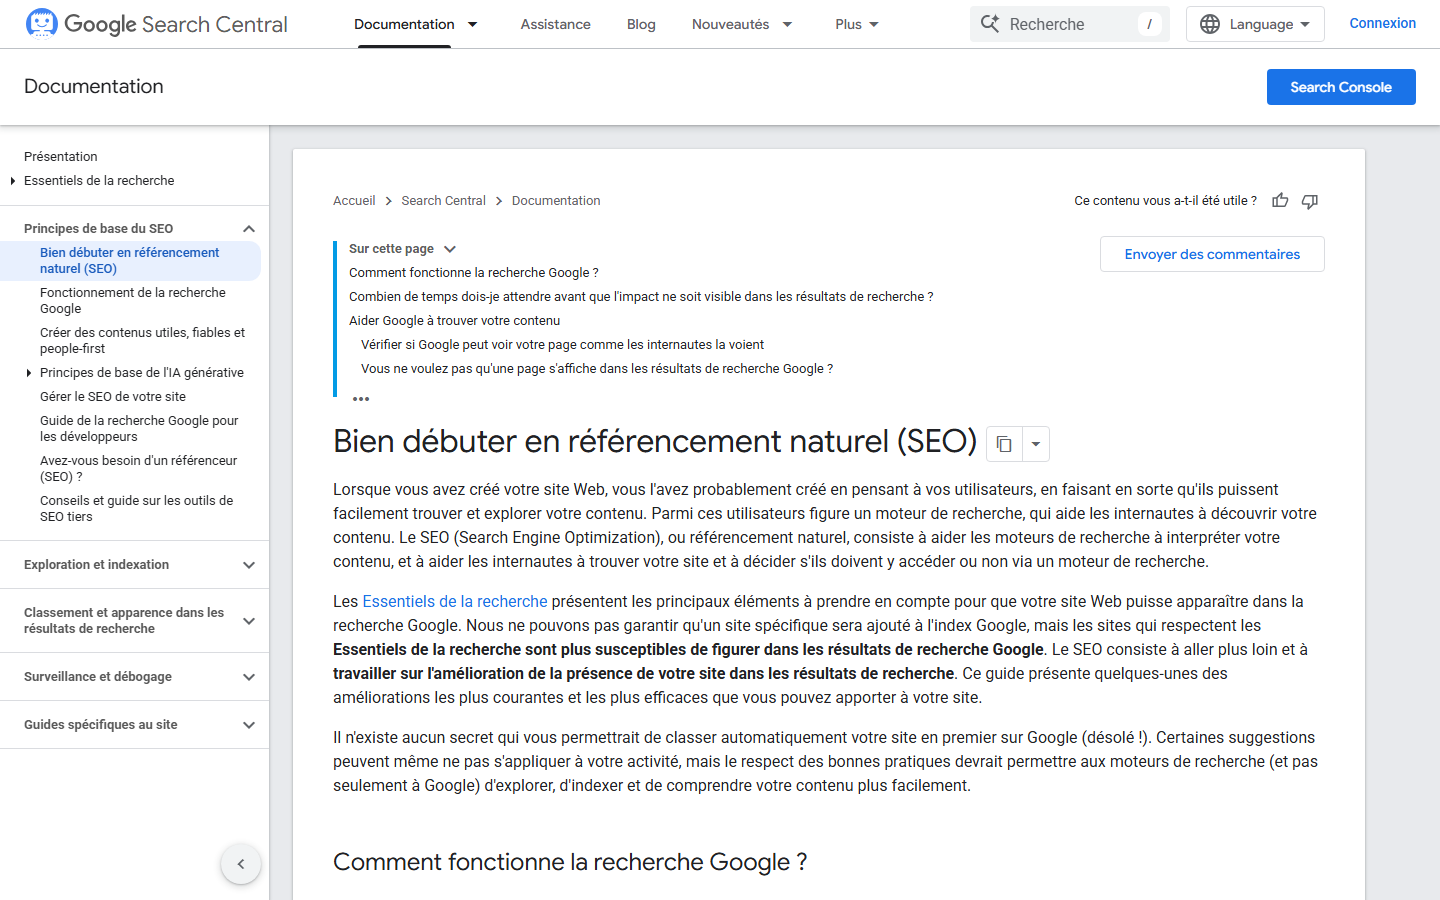Expand Essentiels de la recherche tree item
Image resolution: width=1440 pixels, height=900 pixels.
point(12,181)
